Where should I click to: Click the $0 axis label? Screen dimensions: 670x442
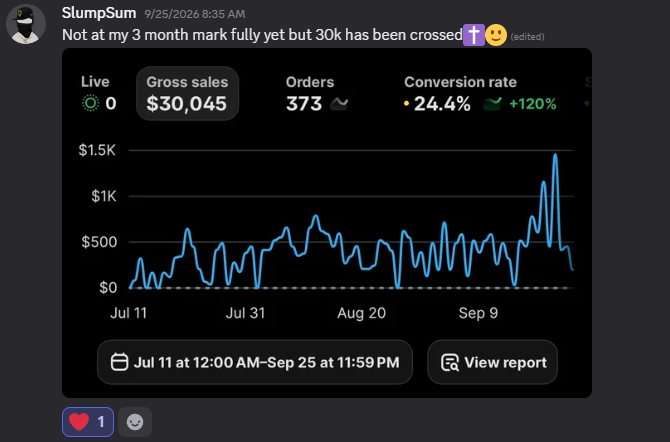tap(108, 288)
